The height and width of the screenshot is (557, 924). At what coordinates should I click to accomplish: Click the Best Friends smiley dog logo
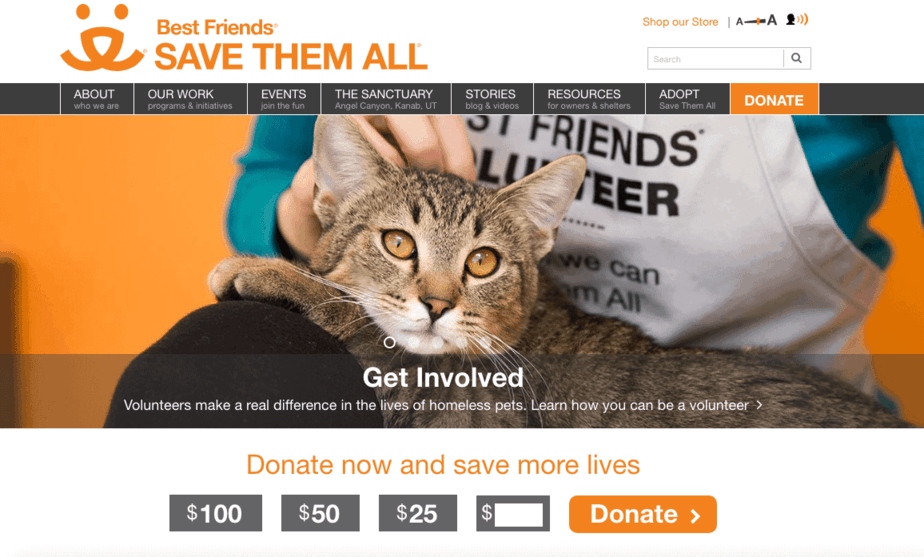coord(103,38)
